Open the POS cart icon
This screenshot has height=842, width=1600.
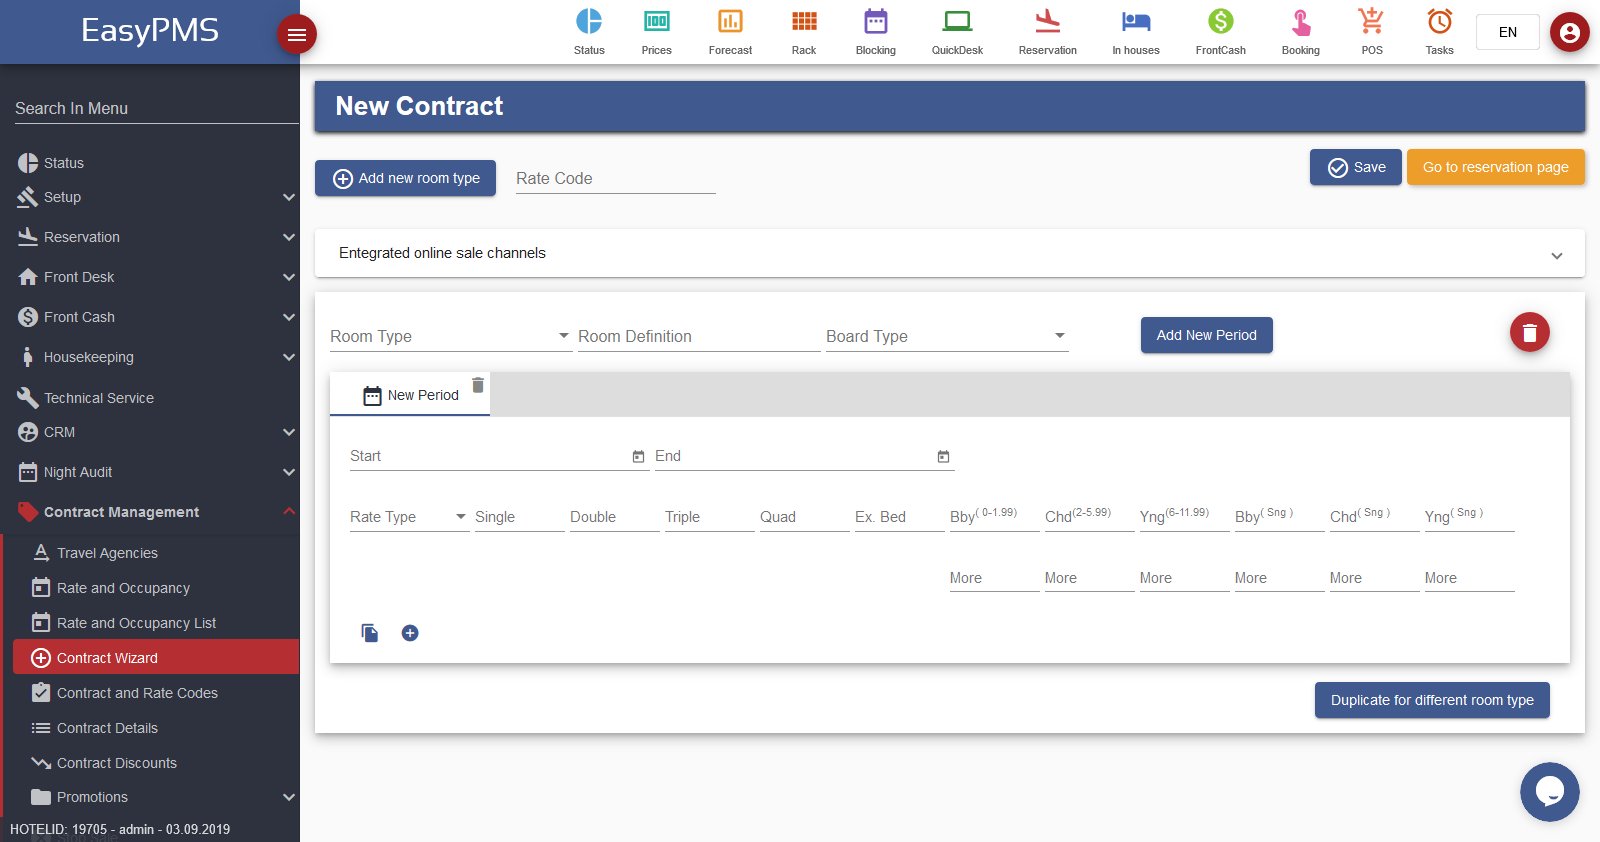point(1371,21)
